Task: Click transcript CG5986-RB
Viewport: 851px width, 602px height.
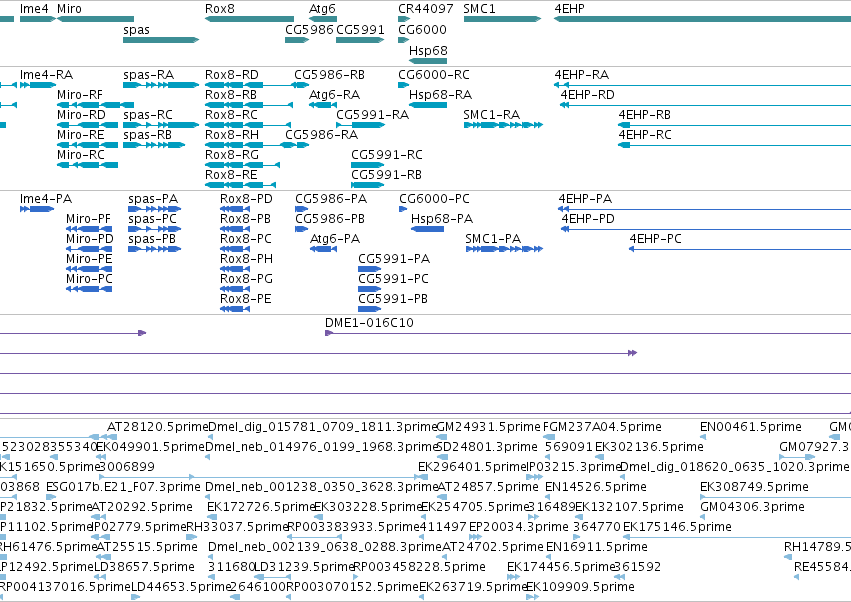Action: [329, 75]
